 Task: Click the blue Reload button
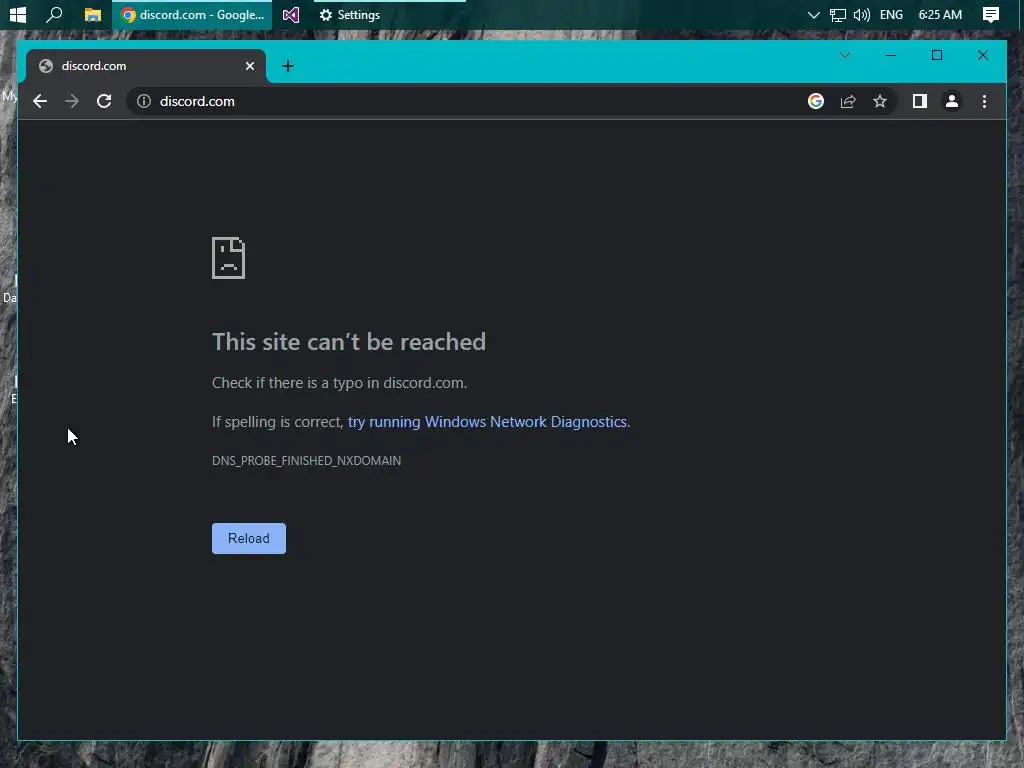(249, 538)
